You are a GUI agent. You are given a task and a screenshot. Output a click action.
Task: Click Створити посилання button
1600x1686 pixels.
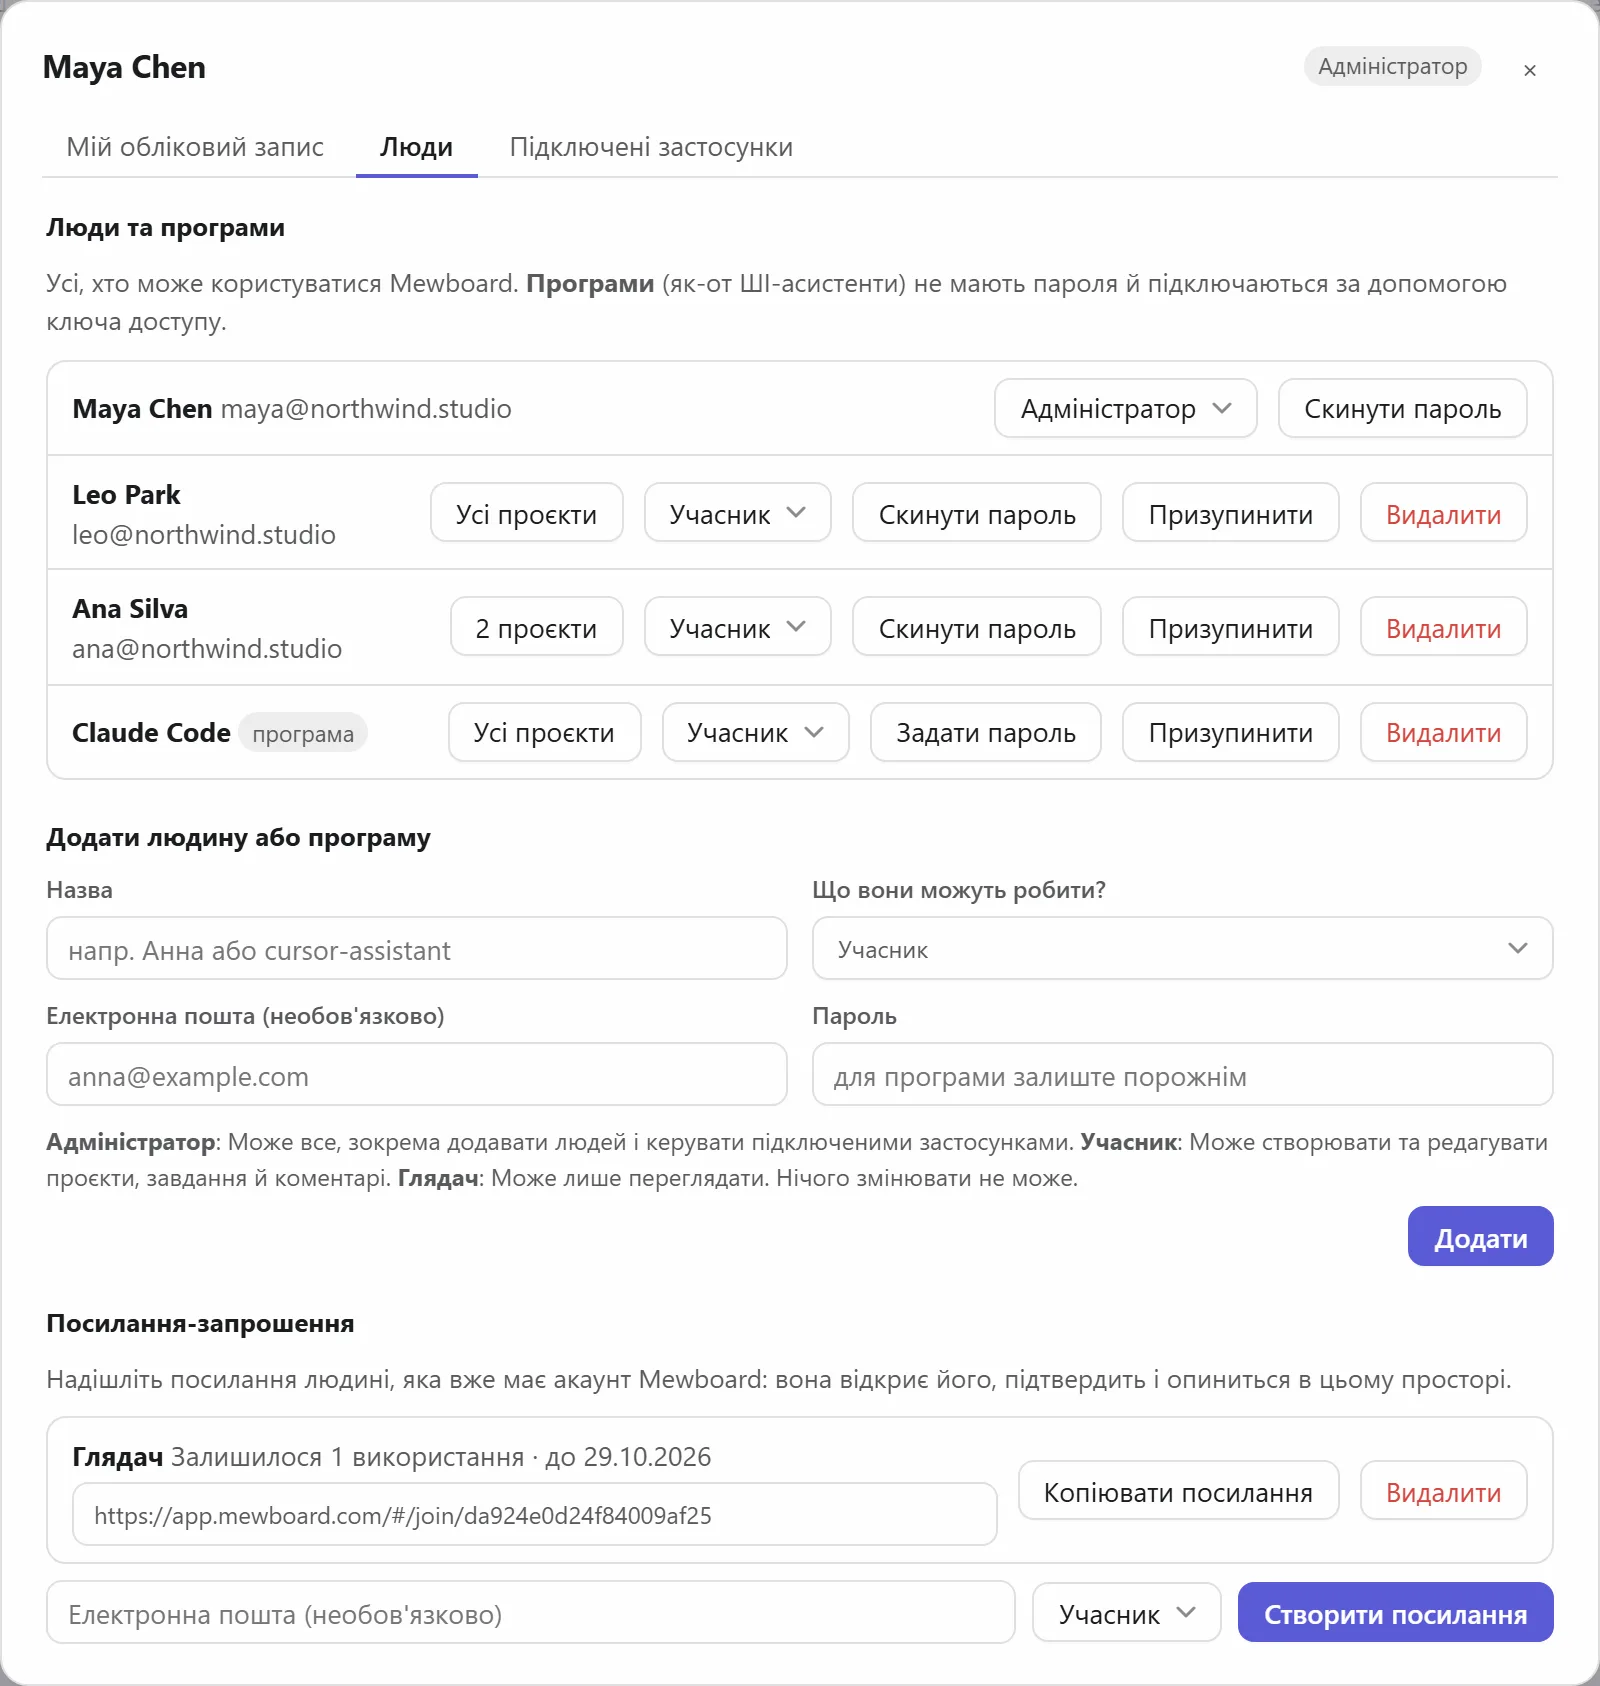1395,1612
